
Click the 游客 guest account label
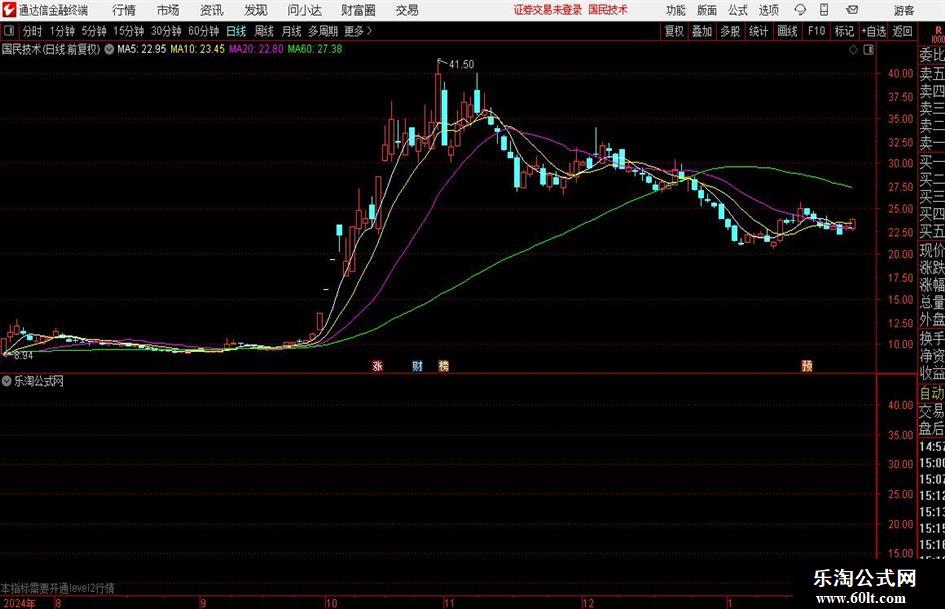pyautogui.click(x=904, y=10)
